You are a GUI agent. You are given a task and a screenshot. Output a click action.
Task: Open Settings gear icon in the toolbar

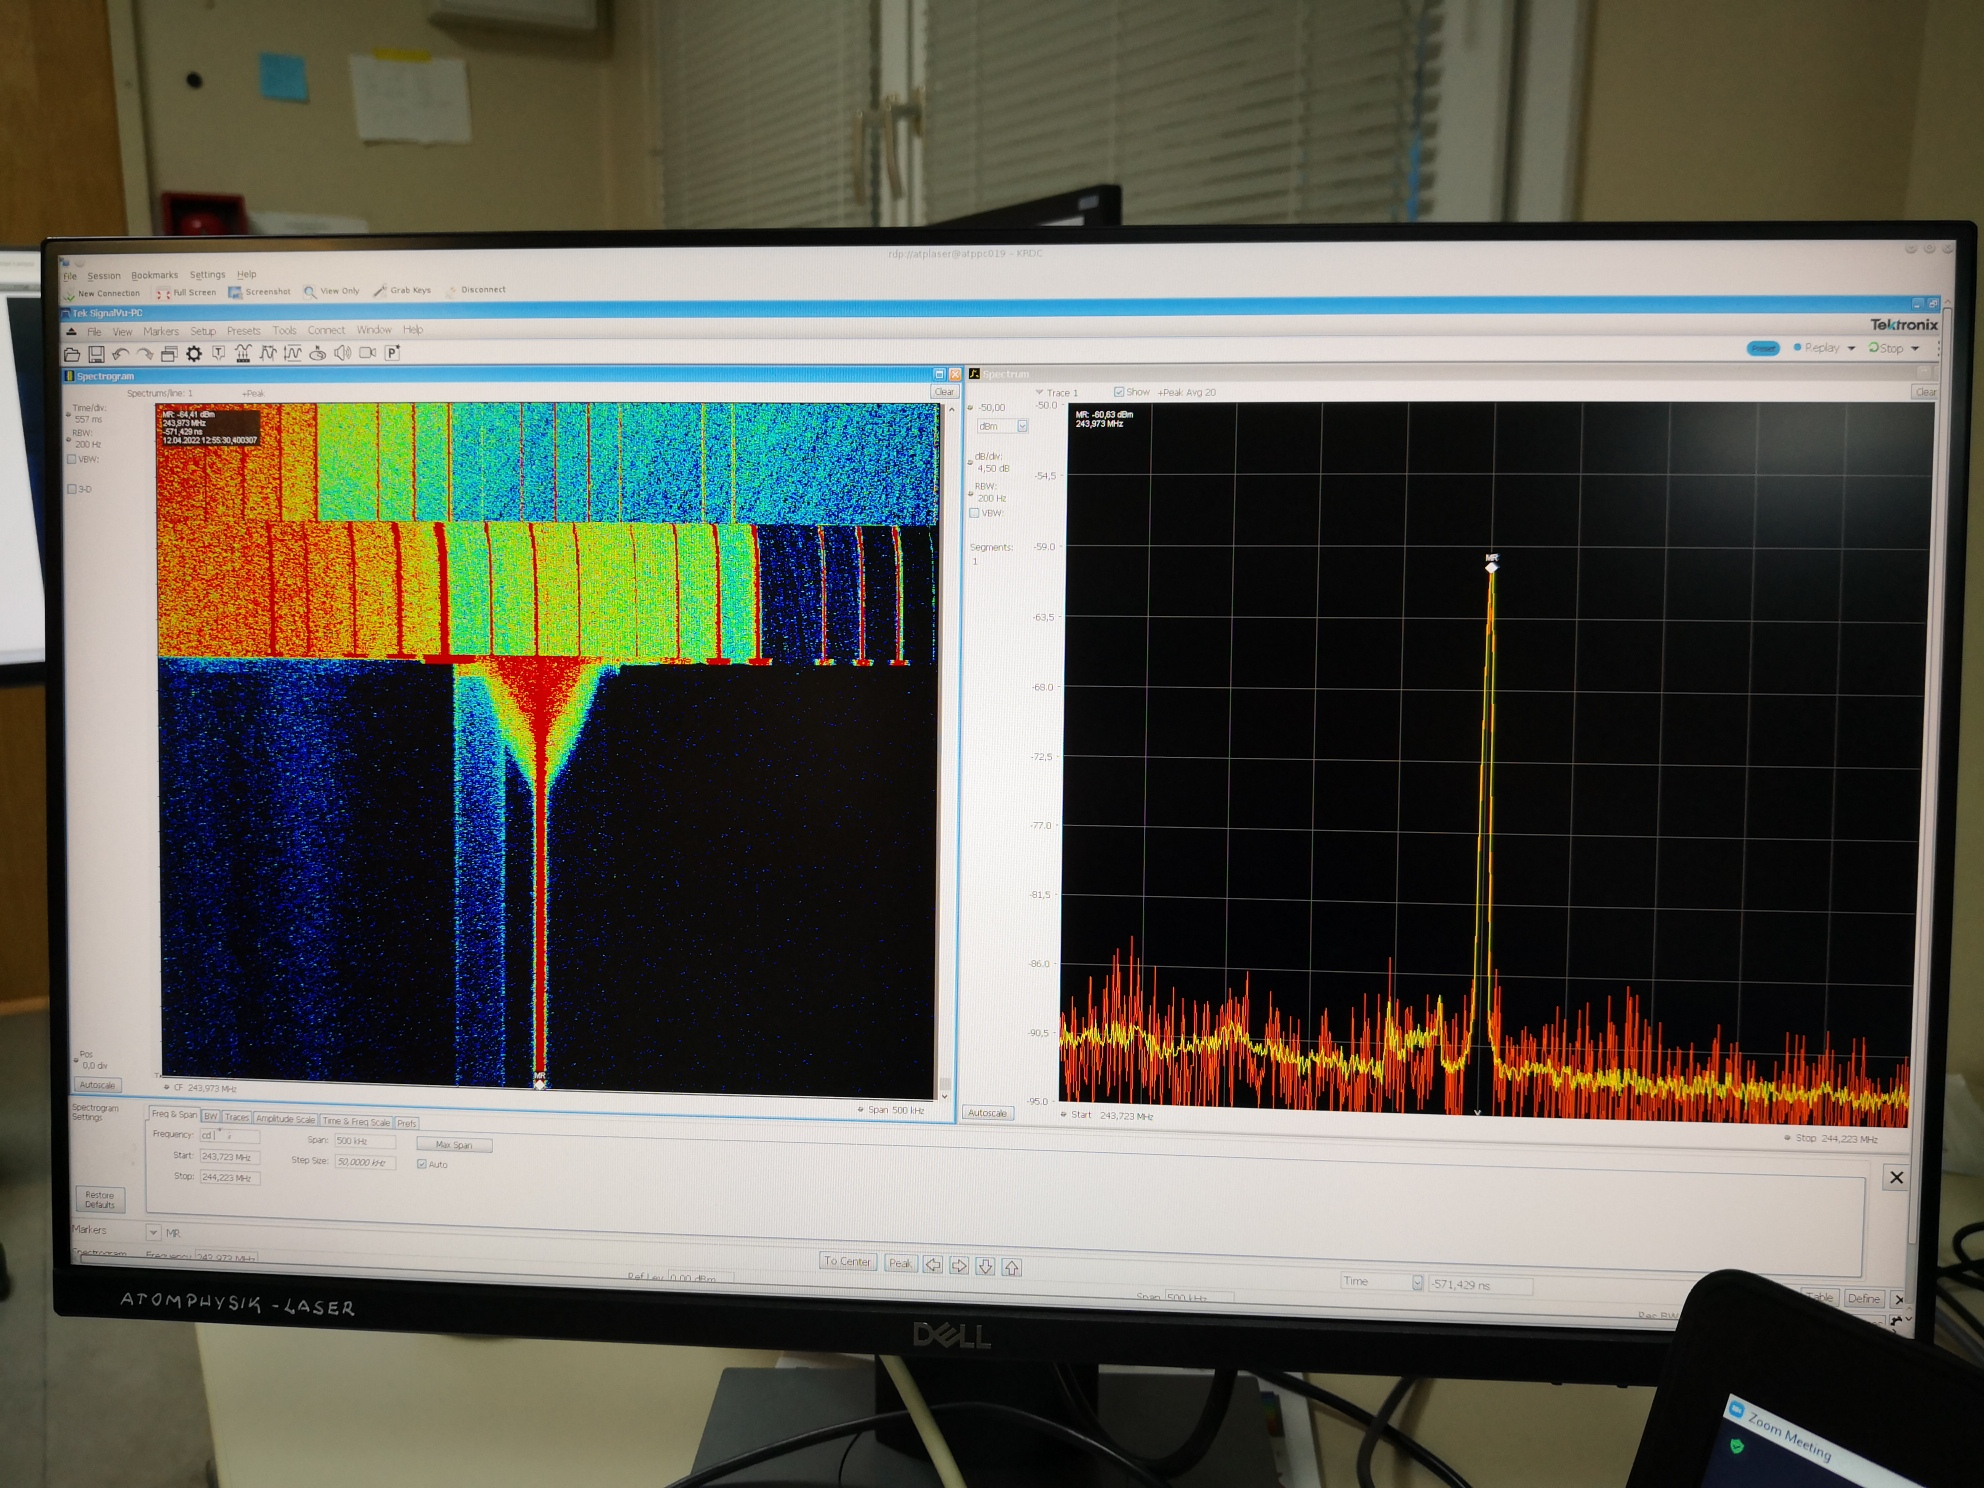coord(194,353)
